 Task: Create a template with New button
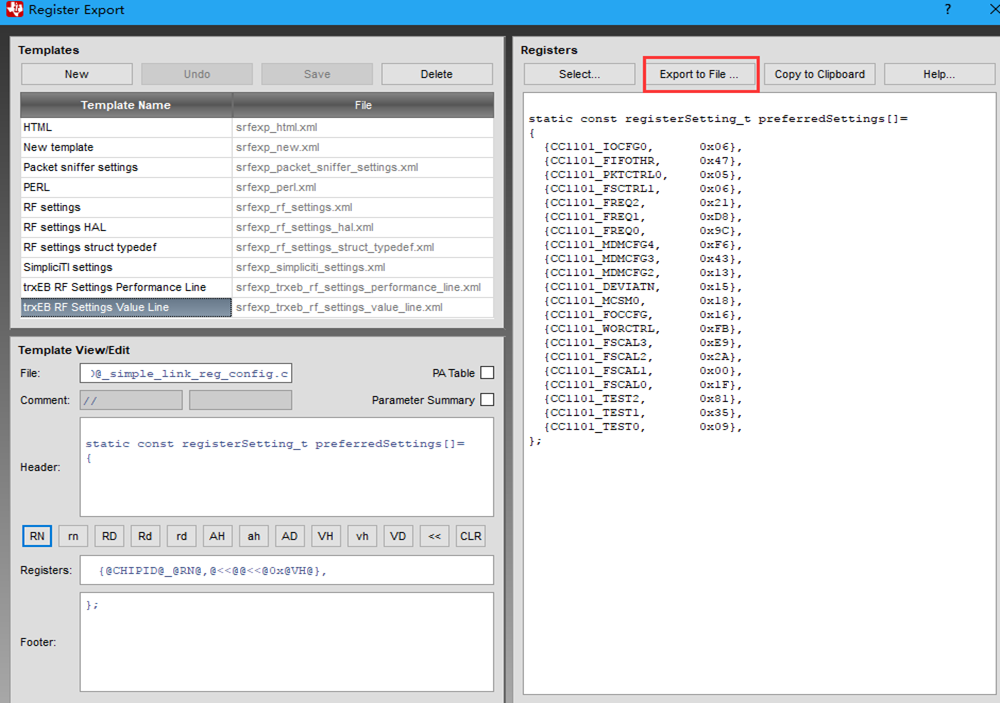[77, 74]
